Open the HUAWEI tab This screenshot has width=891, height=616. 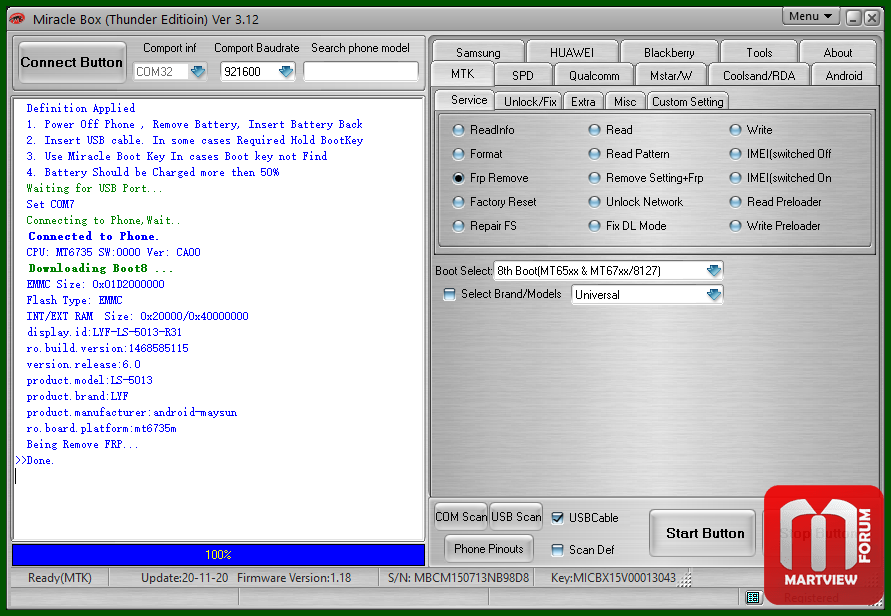click(572, 52)
